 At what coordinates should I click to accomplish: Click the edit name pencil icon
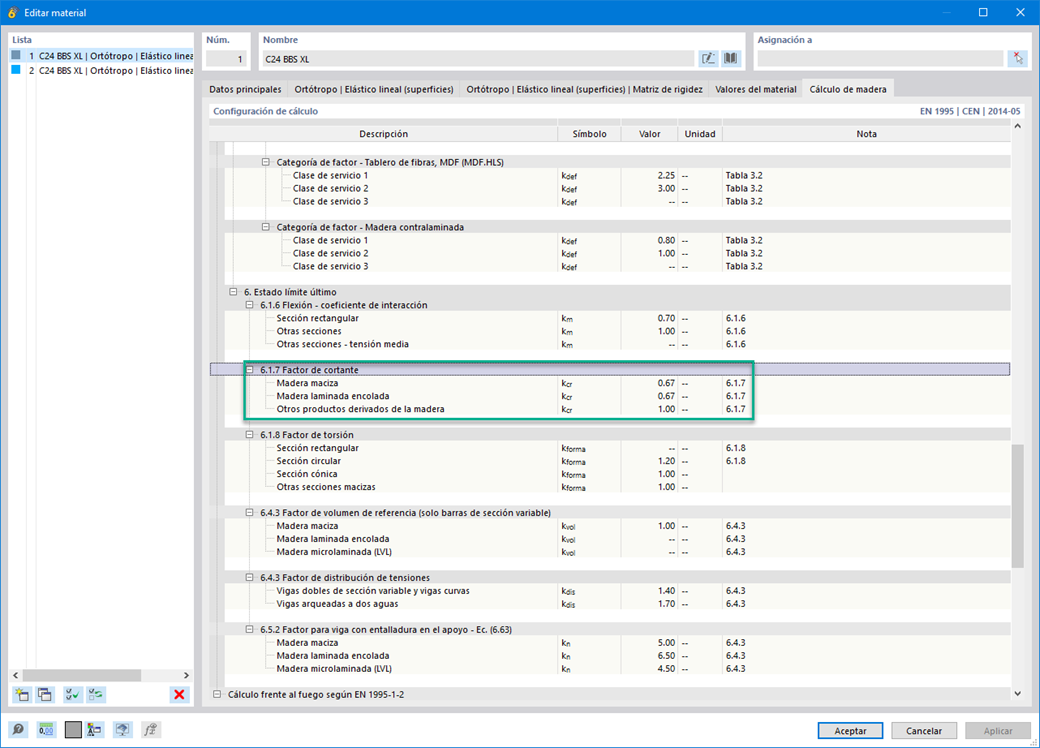(708, 58)
